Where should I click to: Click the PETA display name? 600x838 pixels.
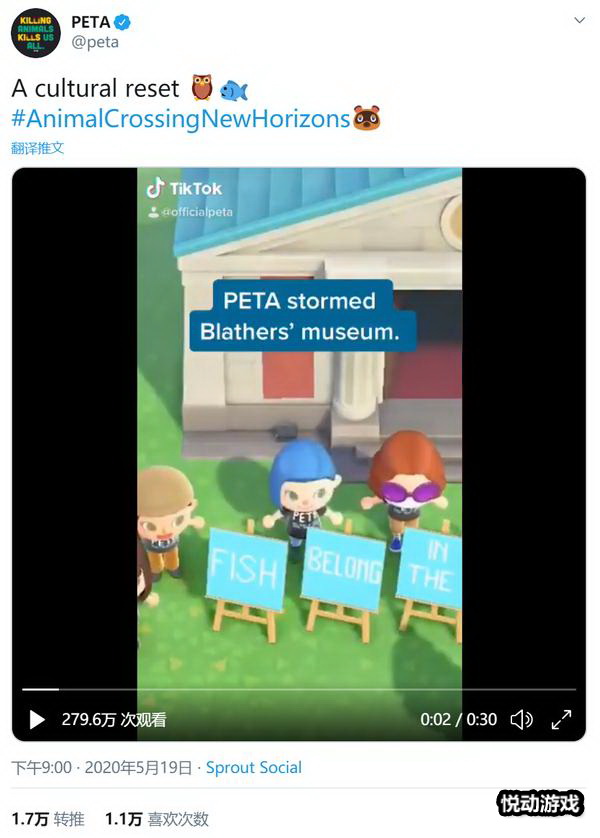91,22
